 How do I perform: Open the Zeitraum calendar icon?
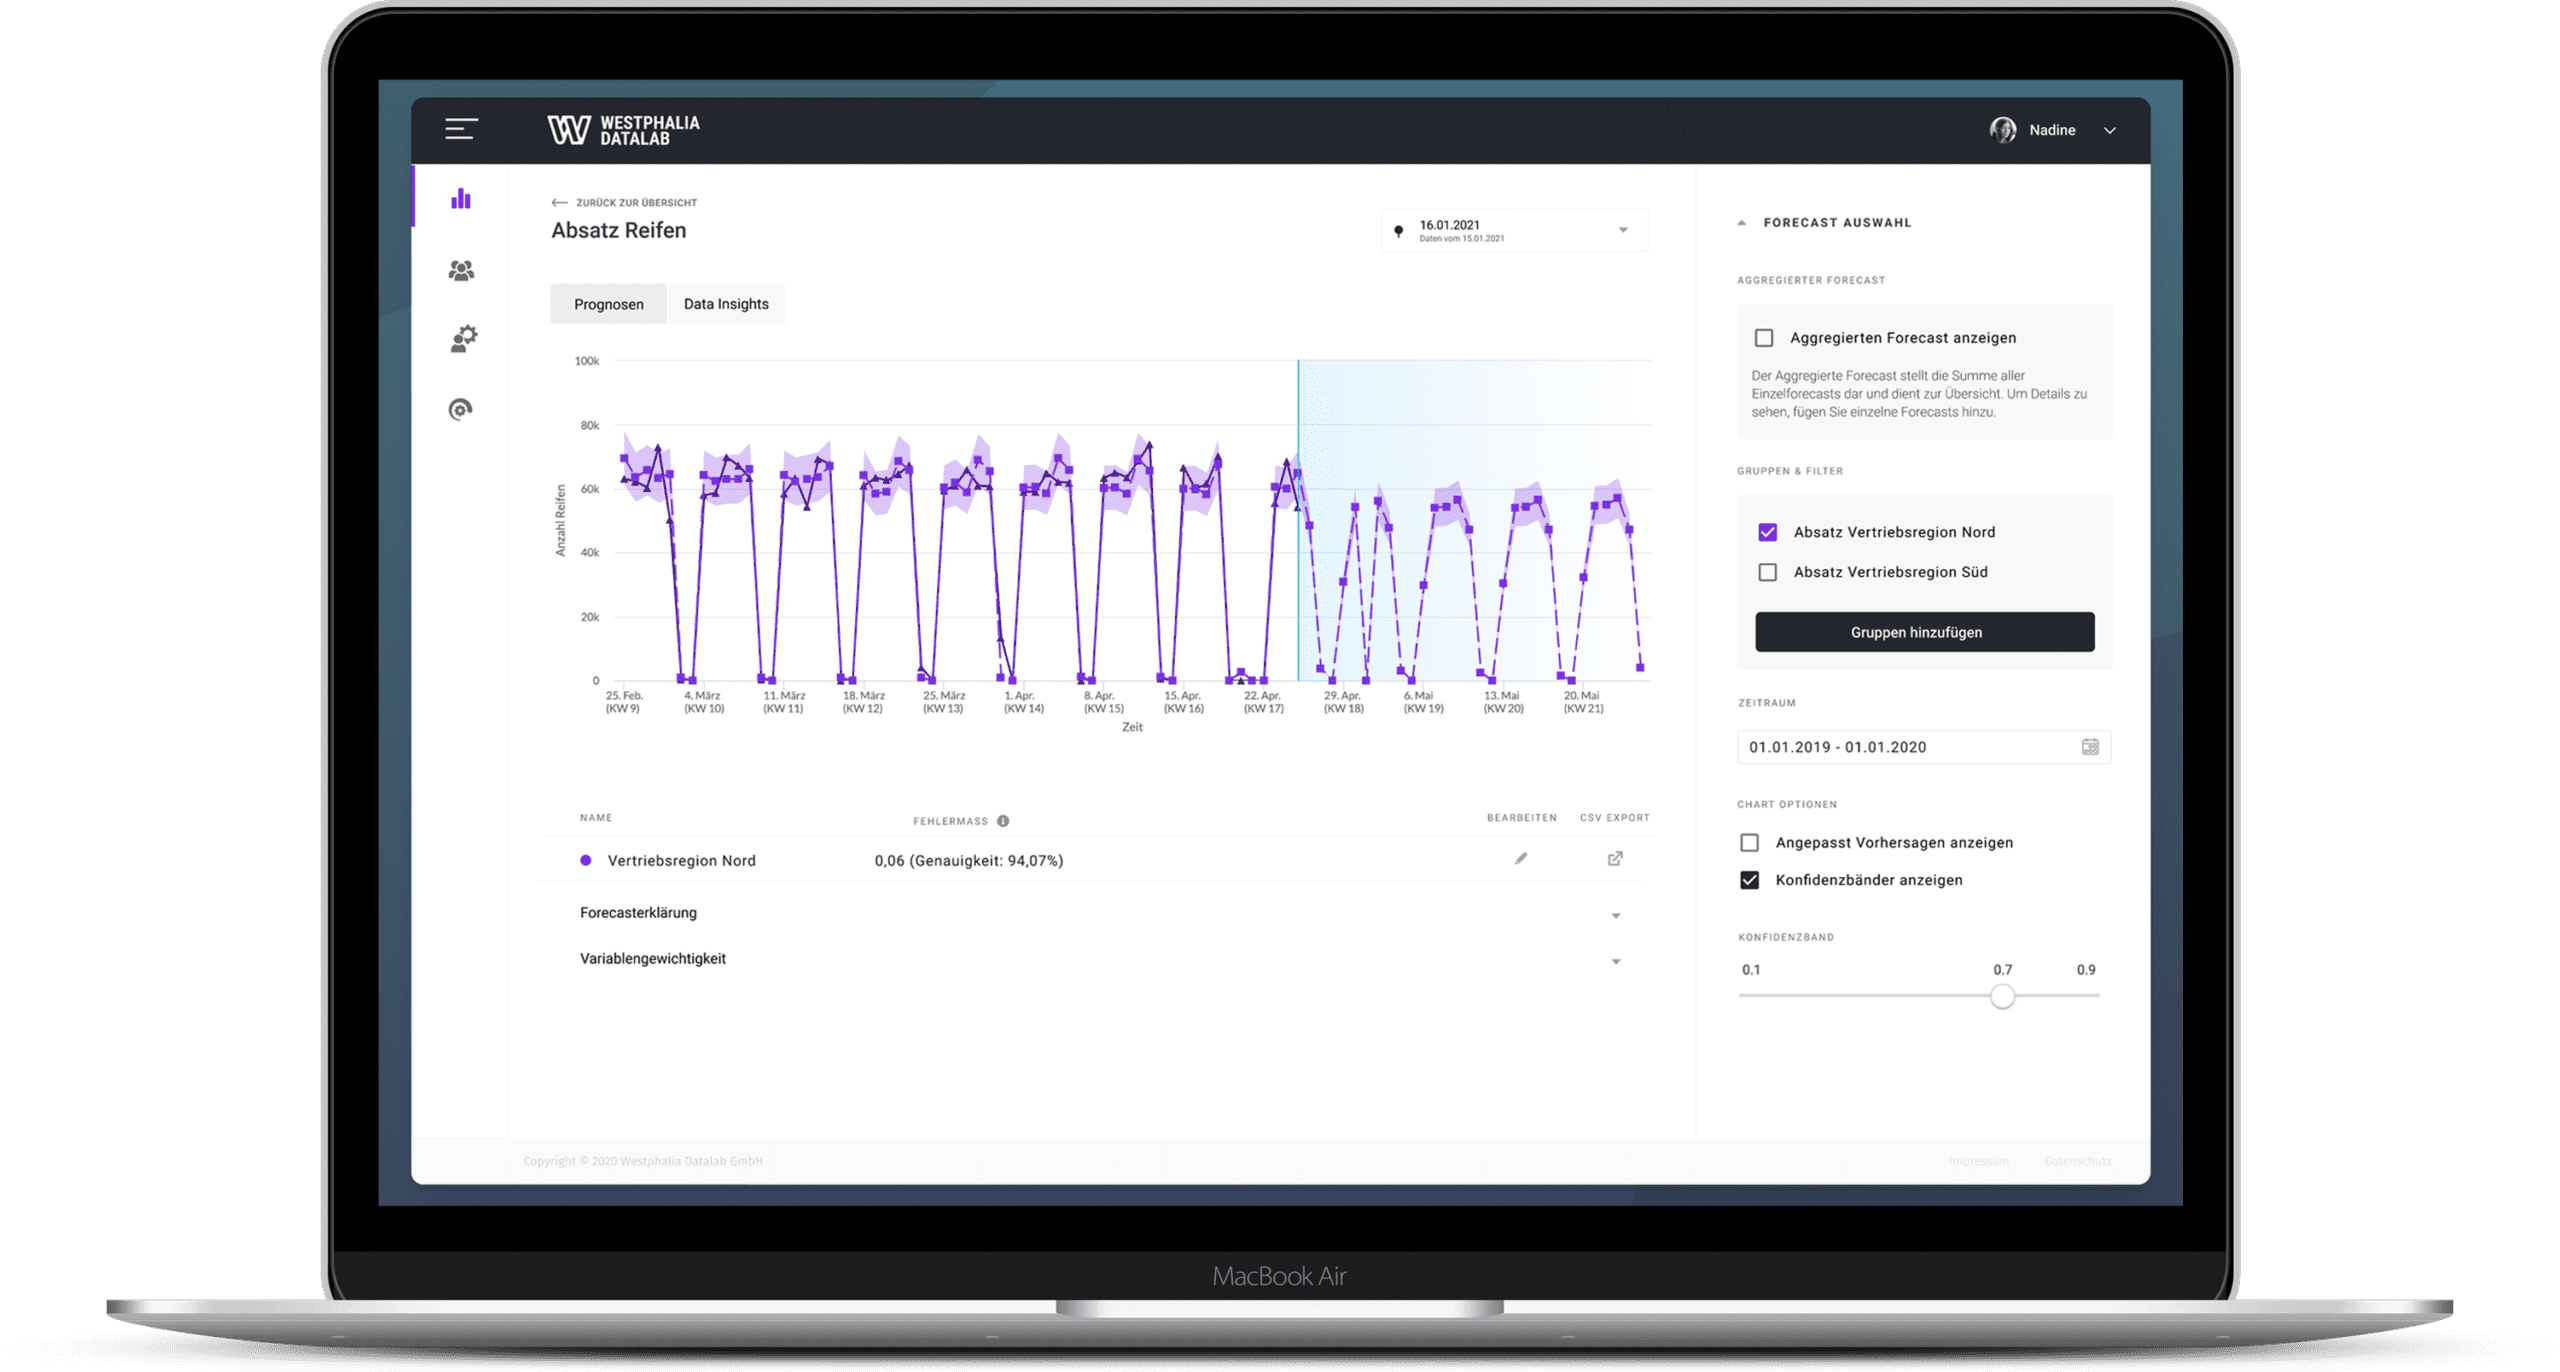coord(2090,747)
